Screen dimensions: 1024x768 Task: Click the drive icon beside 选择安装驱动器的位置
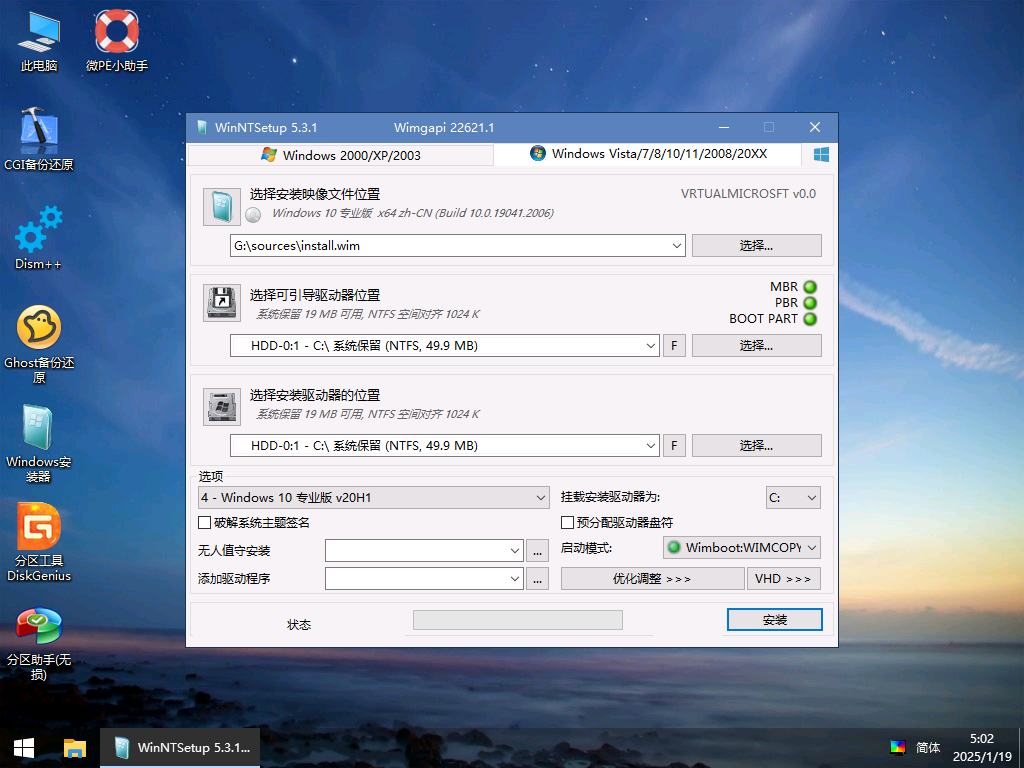[221, 407]
